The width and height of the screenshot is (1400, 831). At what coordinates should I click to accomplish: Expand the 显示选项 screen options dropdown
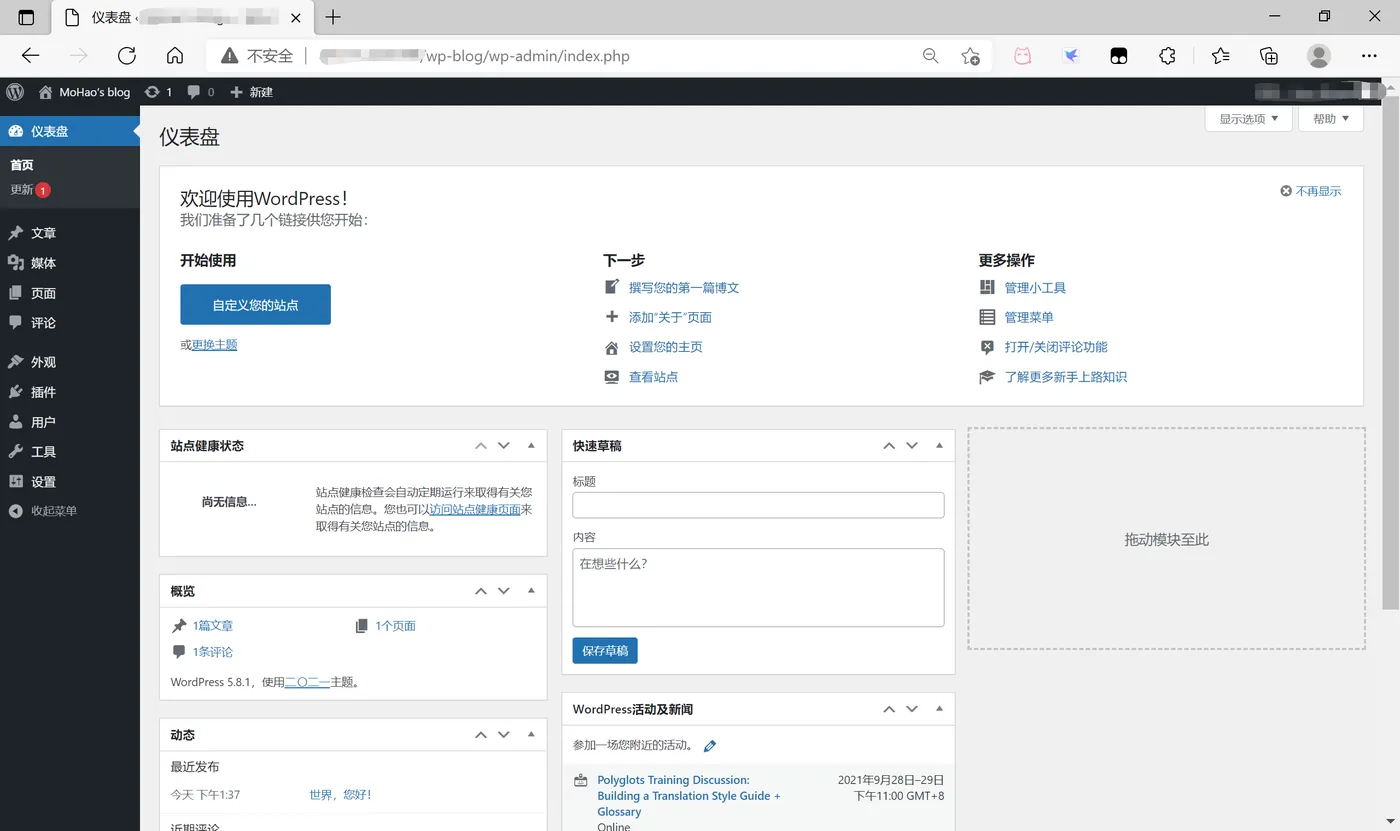tap(1249, 119)
